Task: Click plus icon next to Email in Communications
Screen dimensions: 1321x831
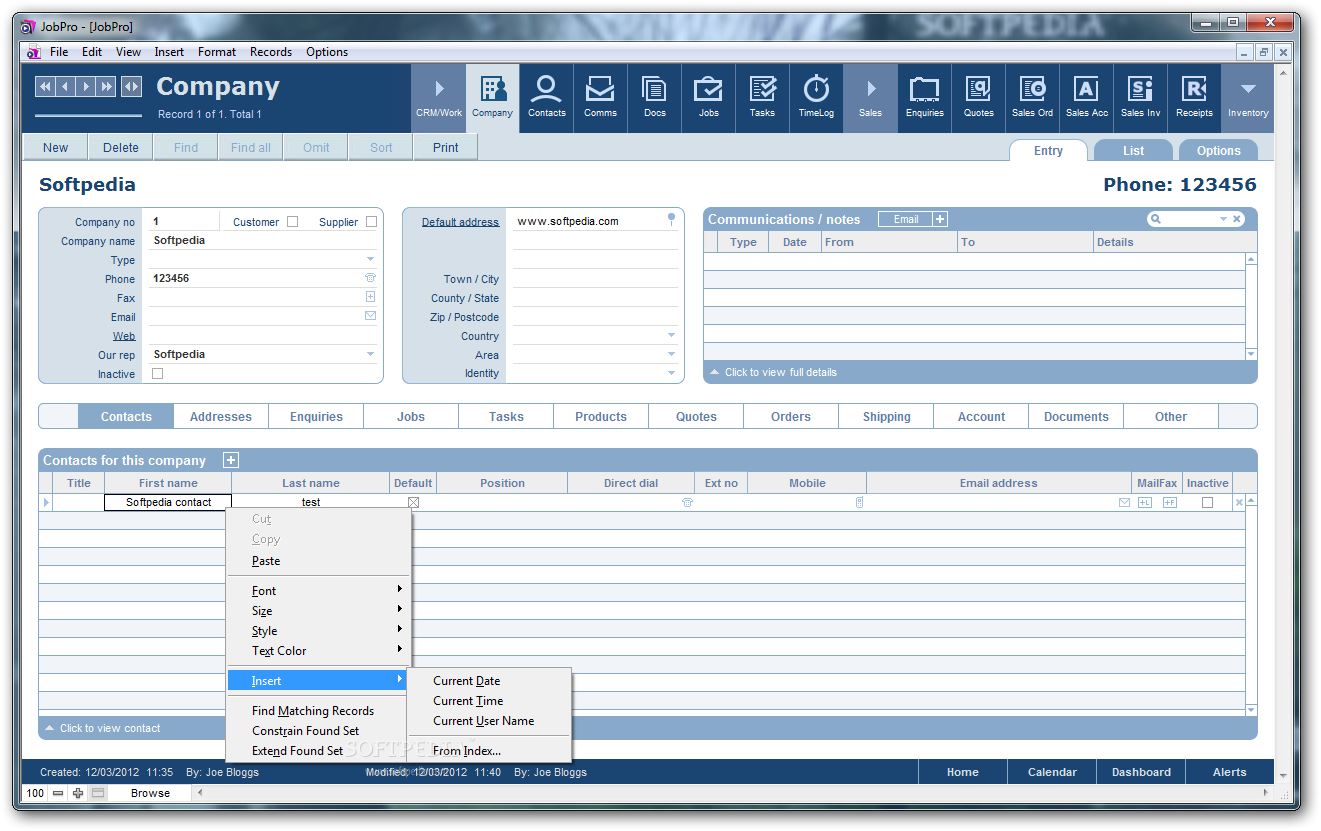Action: [x=940, y=219]
